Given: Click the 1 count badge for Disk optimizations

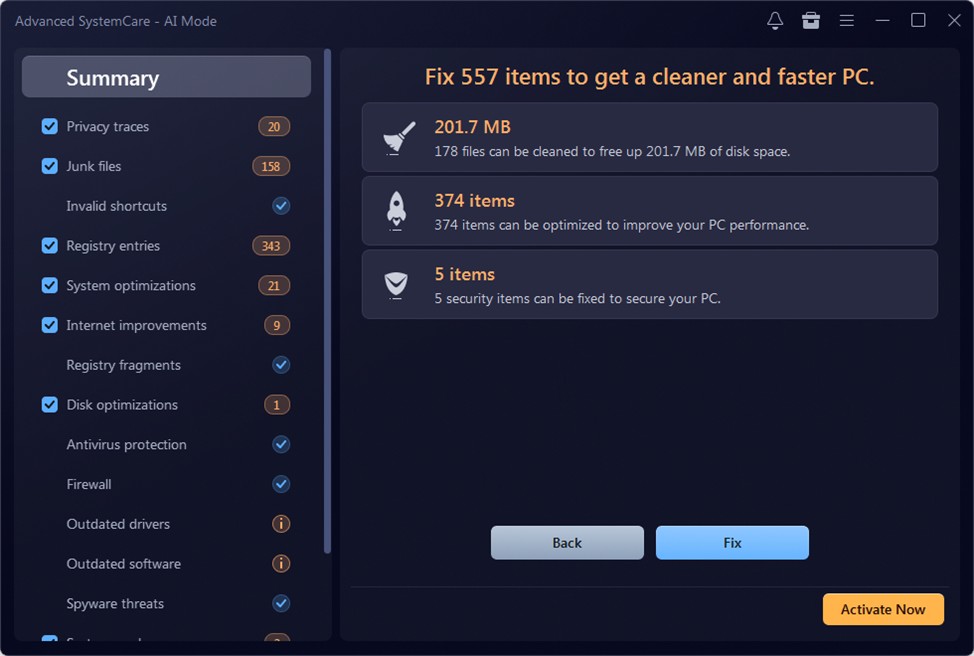Looking at the screenshot, I should tap(277, 405).
